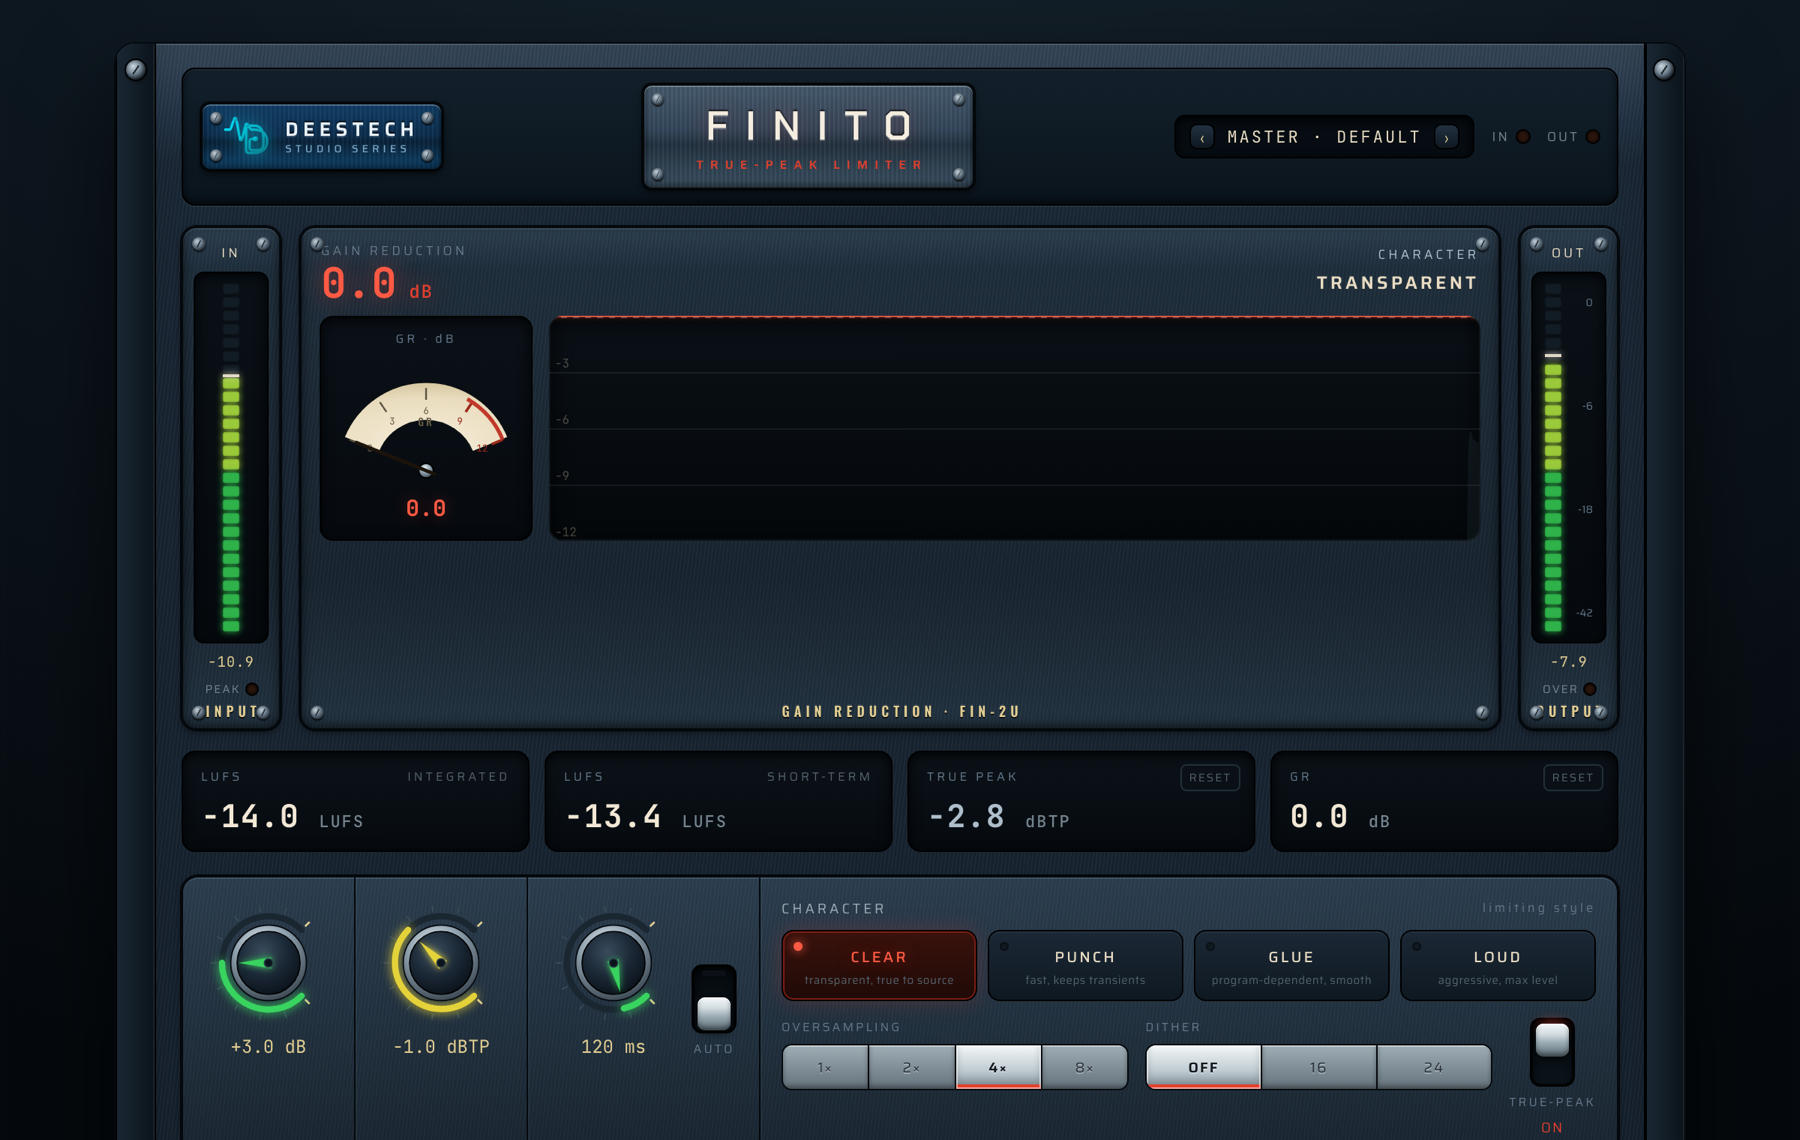Image resolution: width=1800 pixels, height=1140 pixels.
Task: Reset the True Peak readout
Action: [1210, 778]
